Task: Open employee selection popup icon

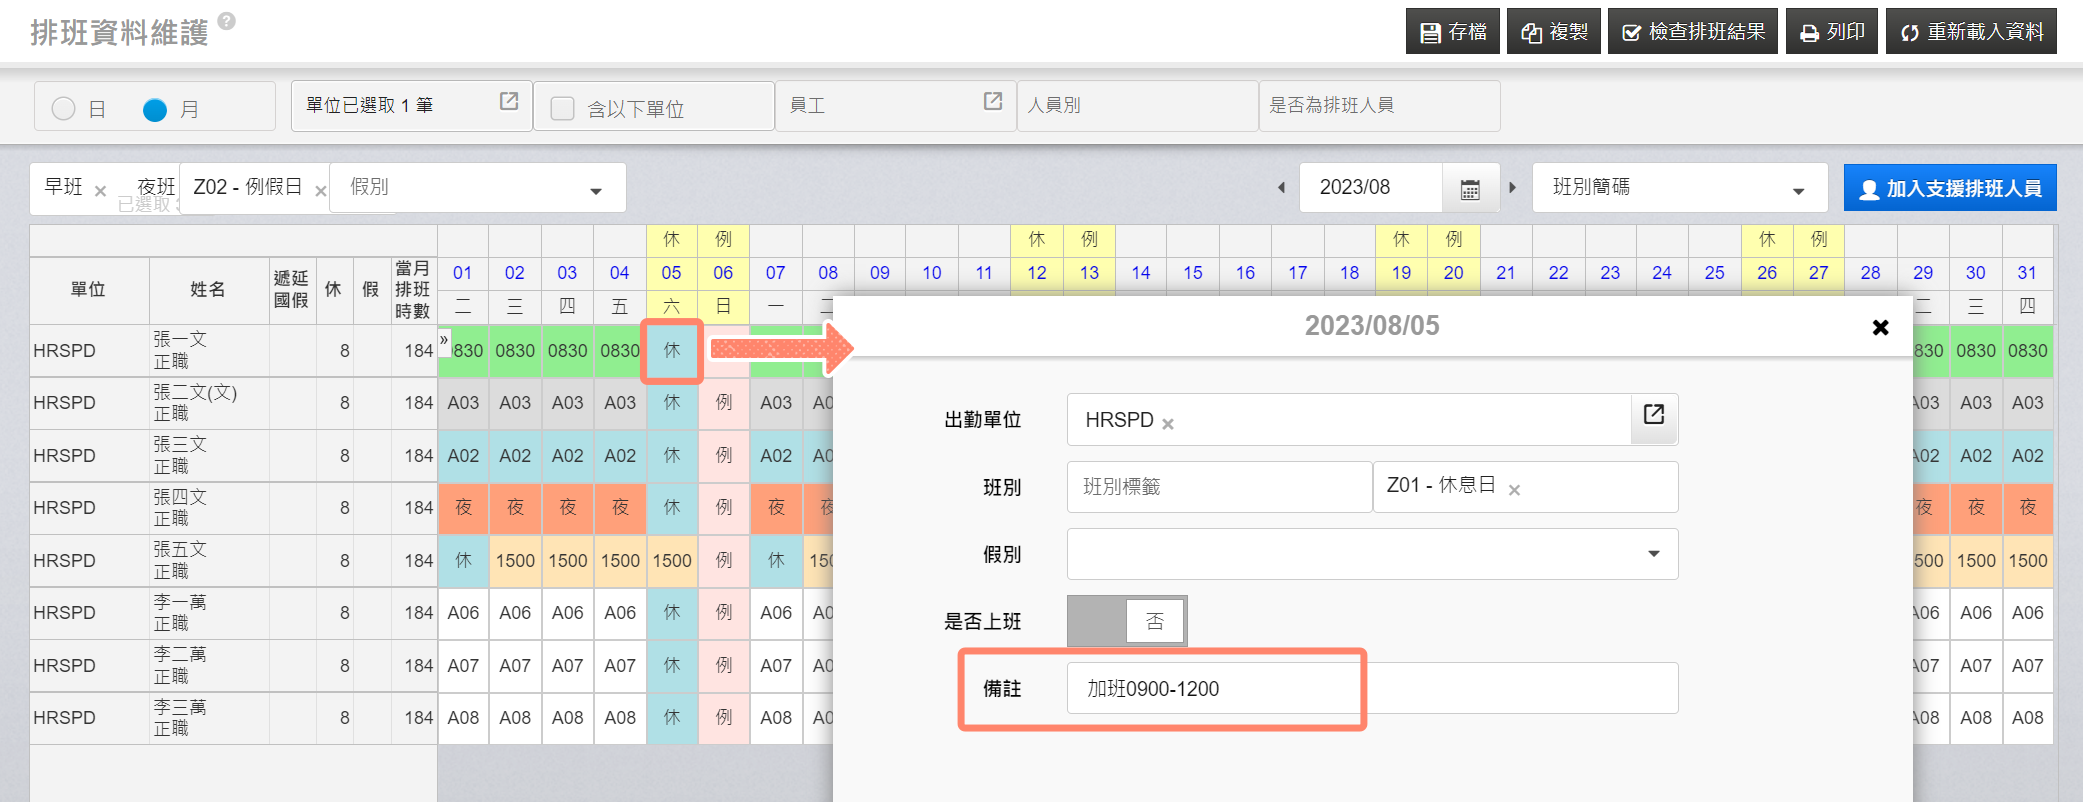Action: click(993, 102)
